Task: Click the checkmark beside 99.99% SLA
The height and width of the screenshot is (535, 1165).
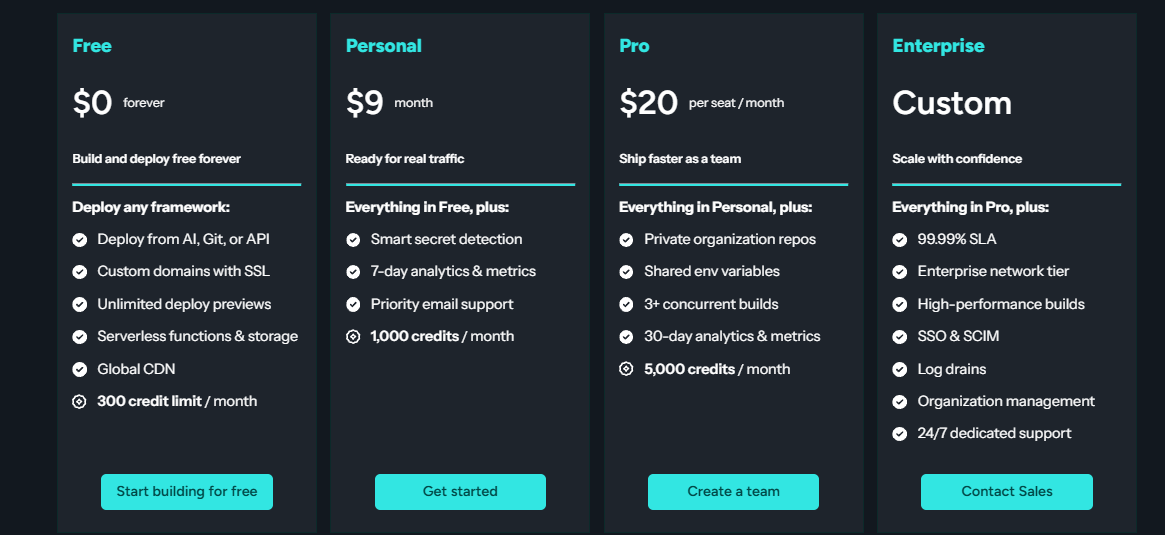Action: (899, 240)
